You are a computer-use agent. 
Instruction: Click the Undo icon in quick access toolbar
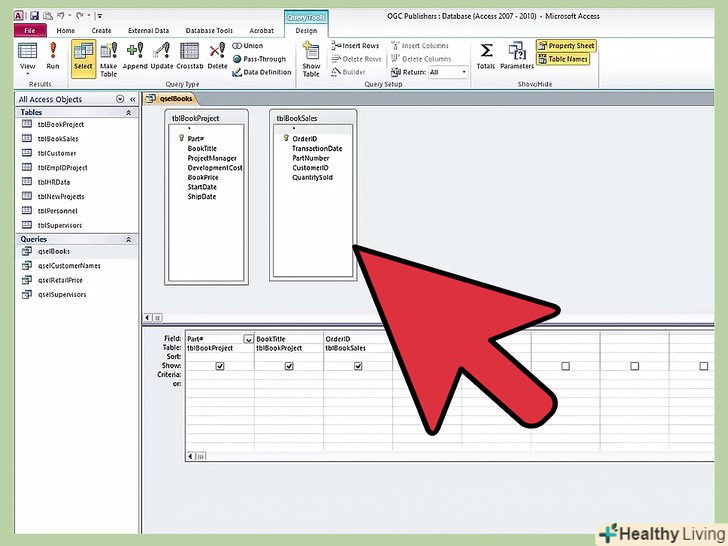(x=61, y=16)
